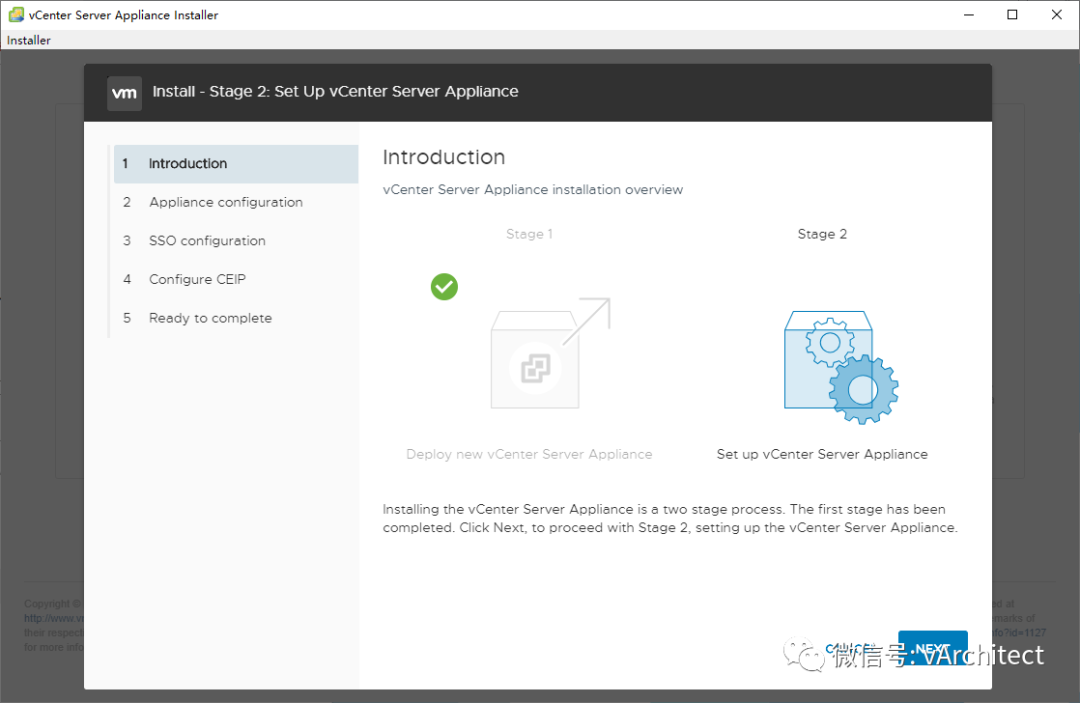Click the 'Install - Stage 2' dialog title

[x=335, y=92]
